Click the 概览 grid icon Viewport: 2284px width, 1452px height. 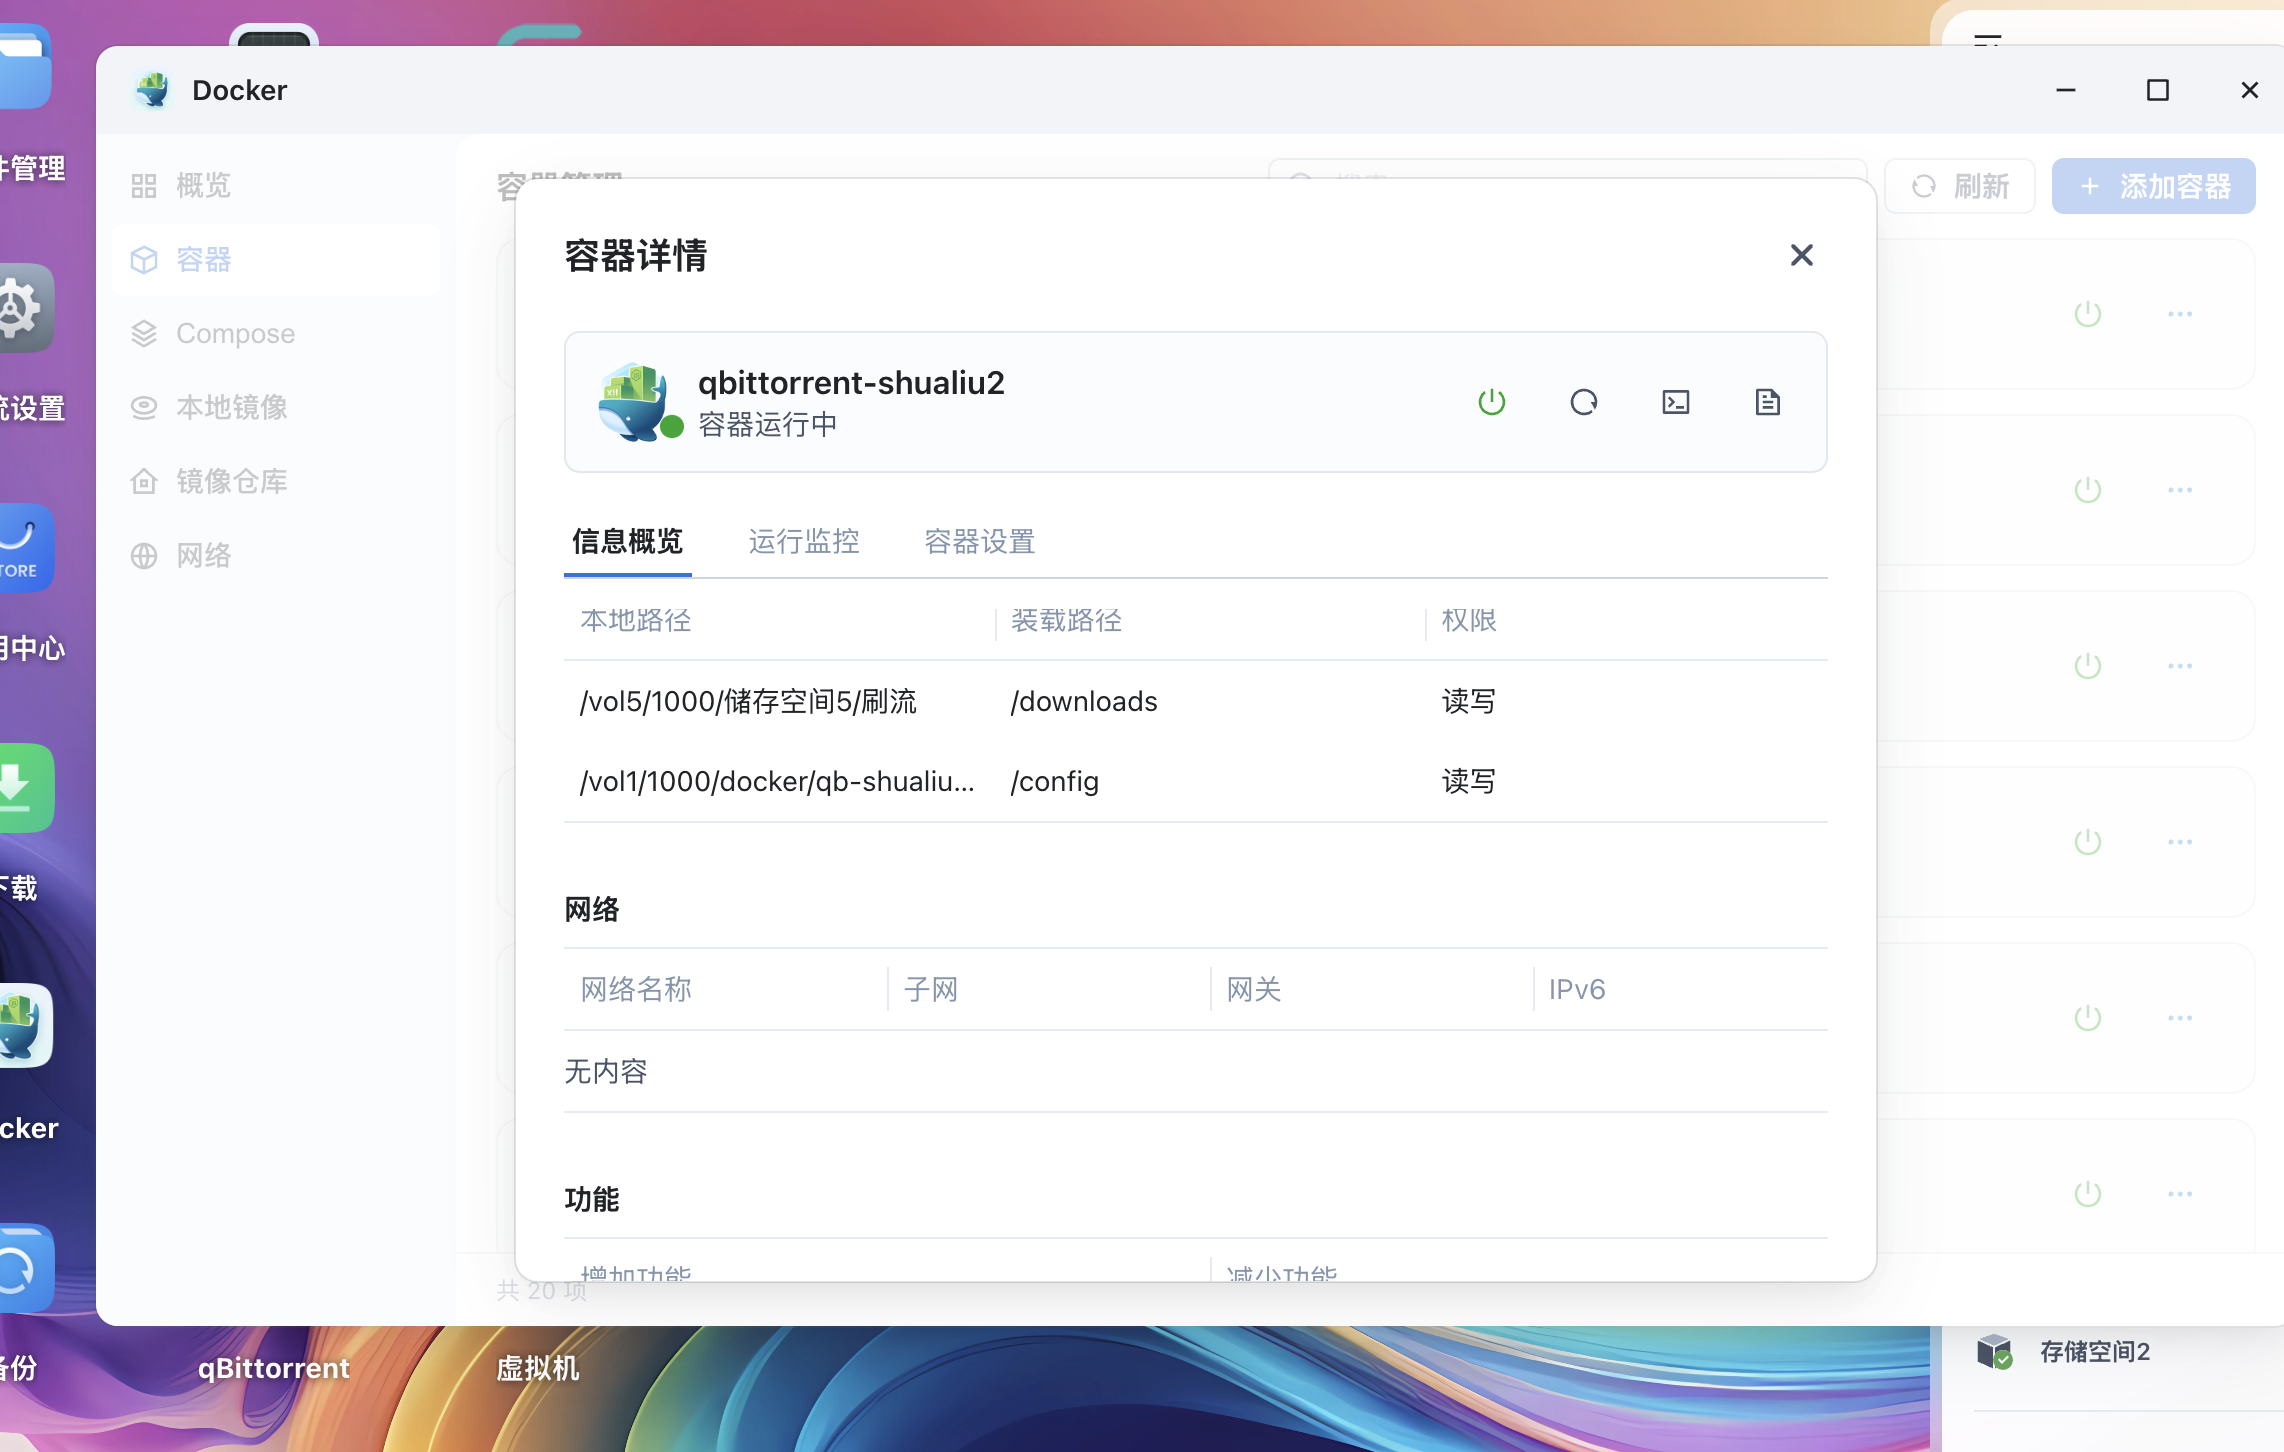tap(144, 186)
